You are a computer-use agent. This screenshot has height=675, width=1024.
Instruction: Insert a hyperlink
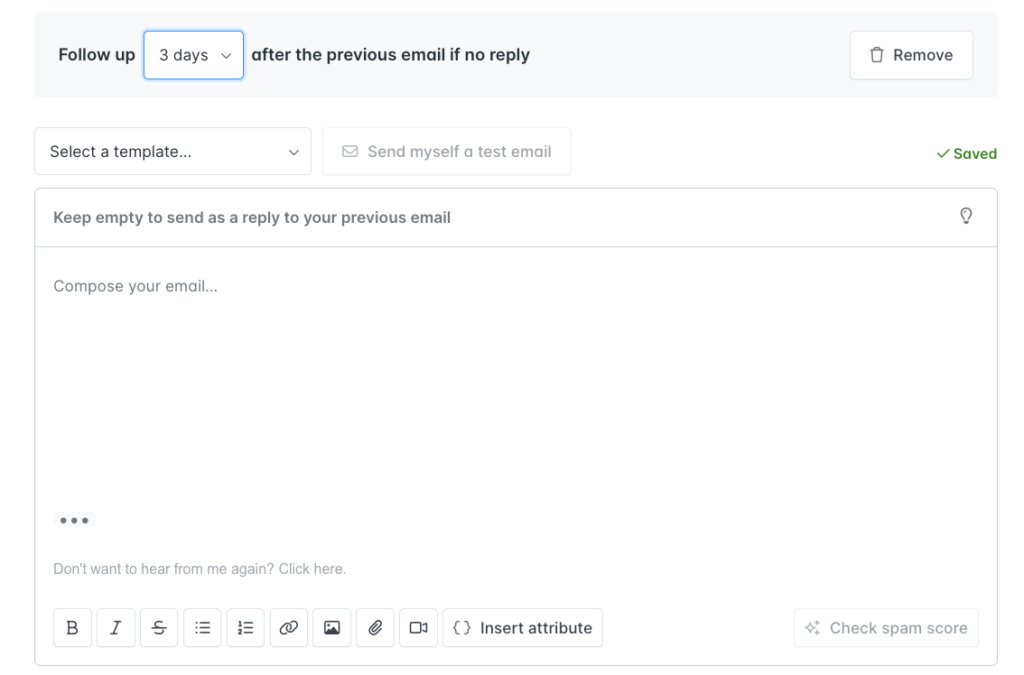[288, 627]
